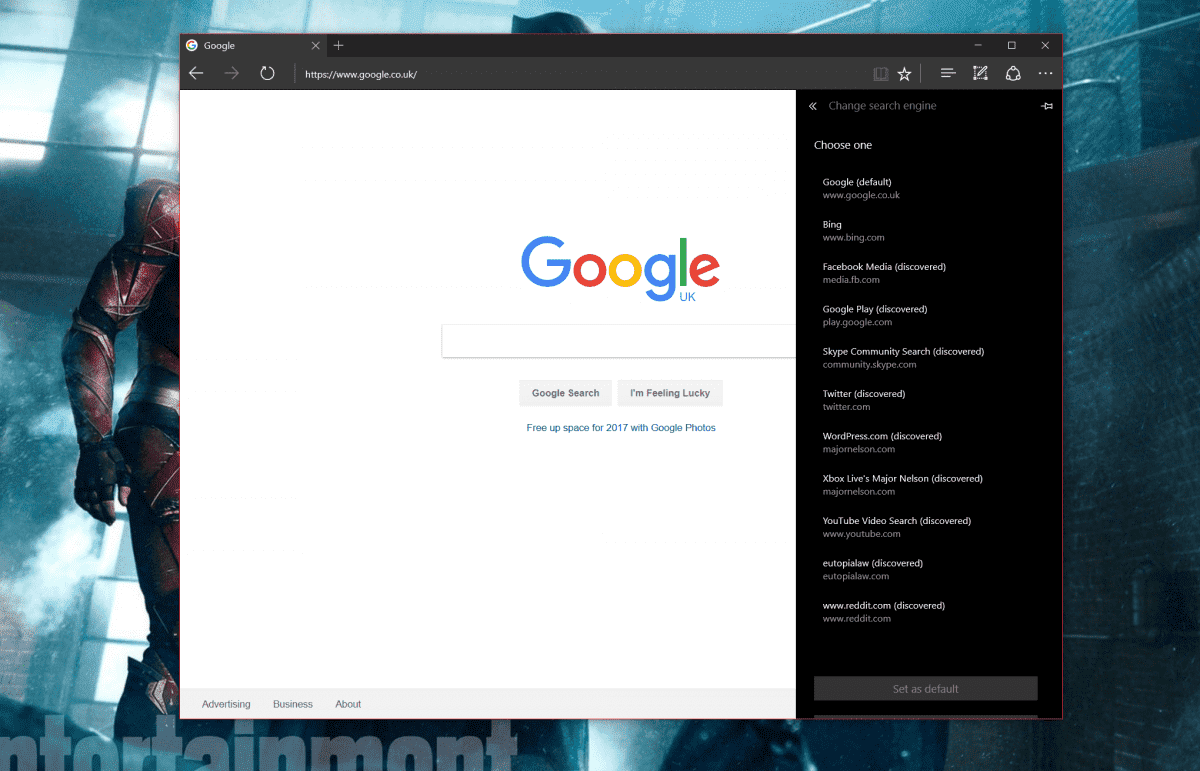Open the More actions ellipsis menu
Image resolution: width=1200 pixels, height=771 pixels.
coord(1045,74)
